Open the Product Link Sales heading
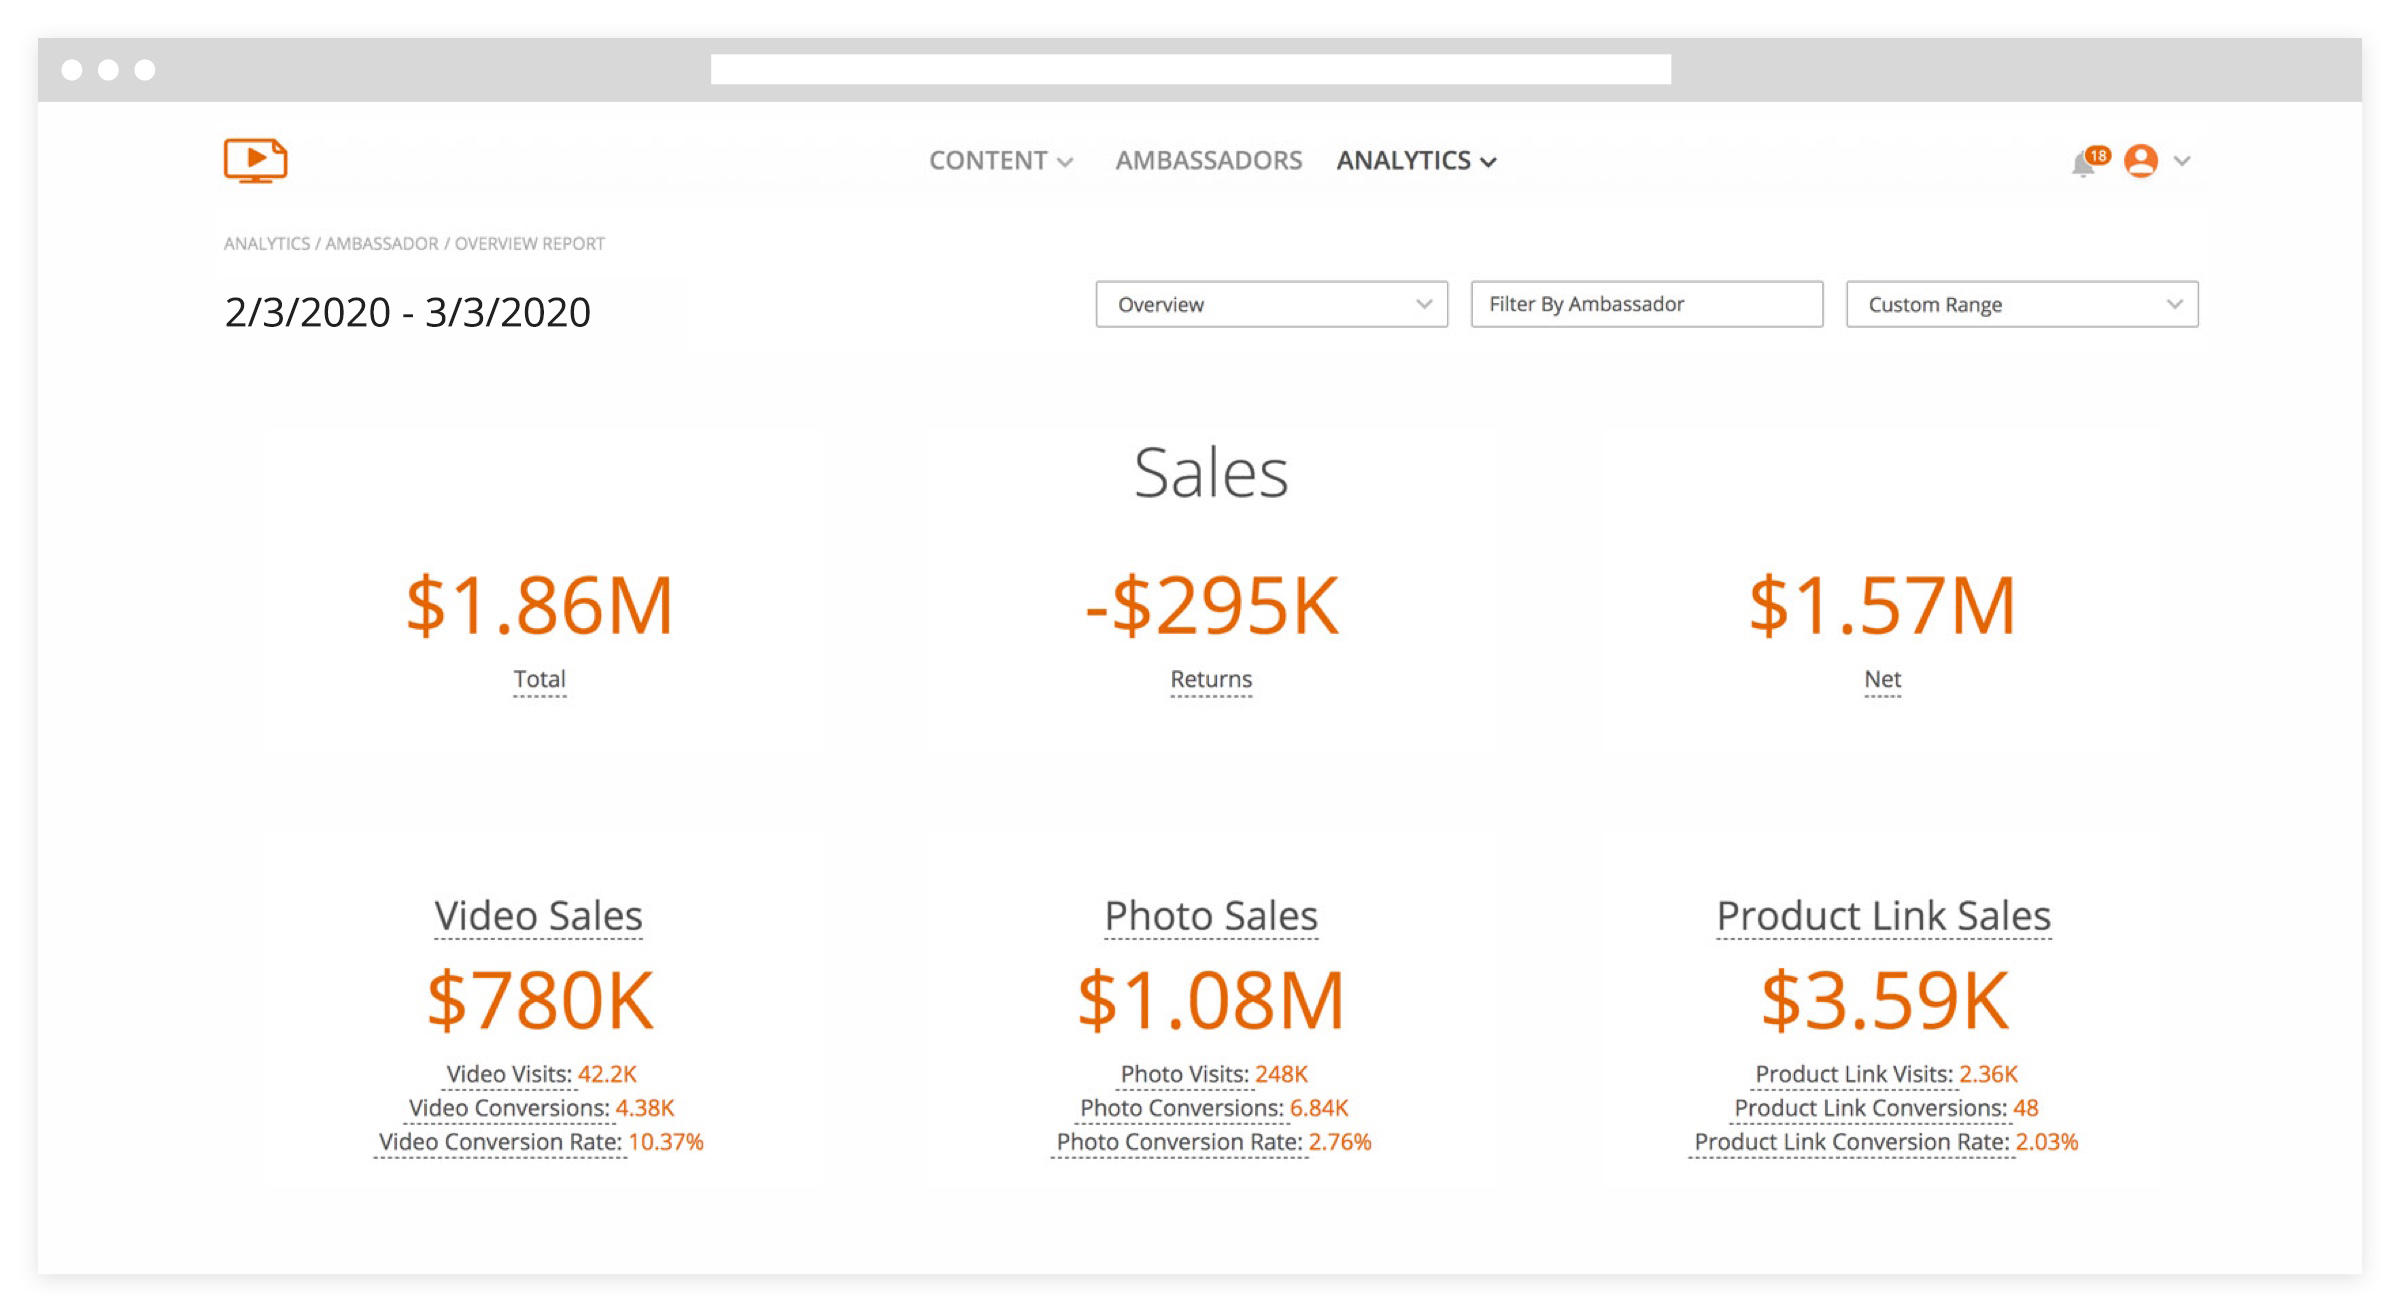The image size is (2402, 1314). click(x=1883, y=916)
